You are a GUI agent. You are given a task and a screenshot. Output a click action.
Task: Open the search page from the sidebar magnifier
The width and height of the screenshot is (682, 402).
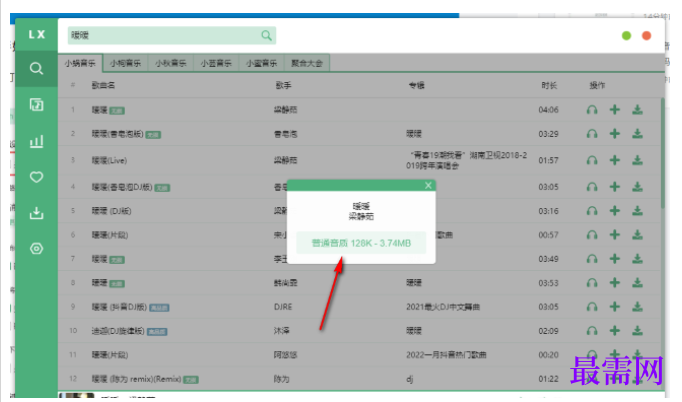coord(36,69)
